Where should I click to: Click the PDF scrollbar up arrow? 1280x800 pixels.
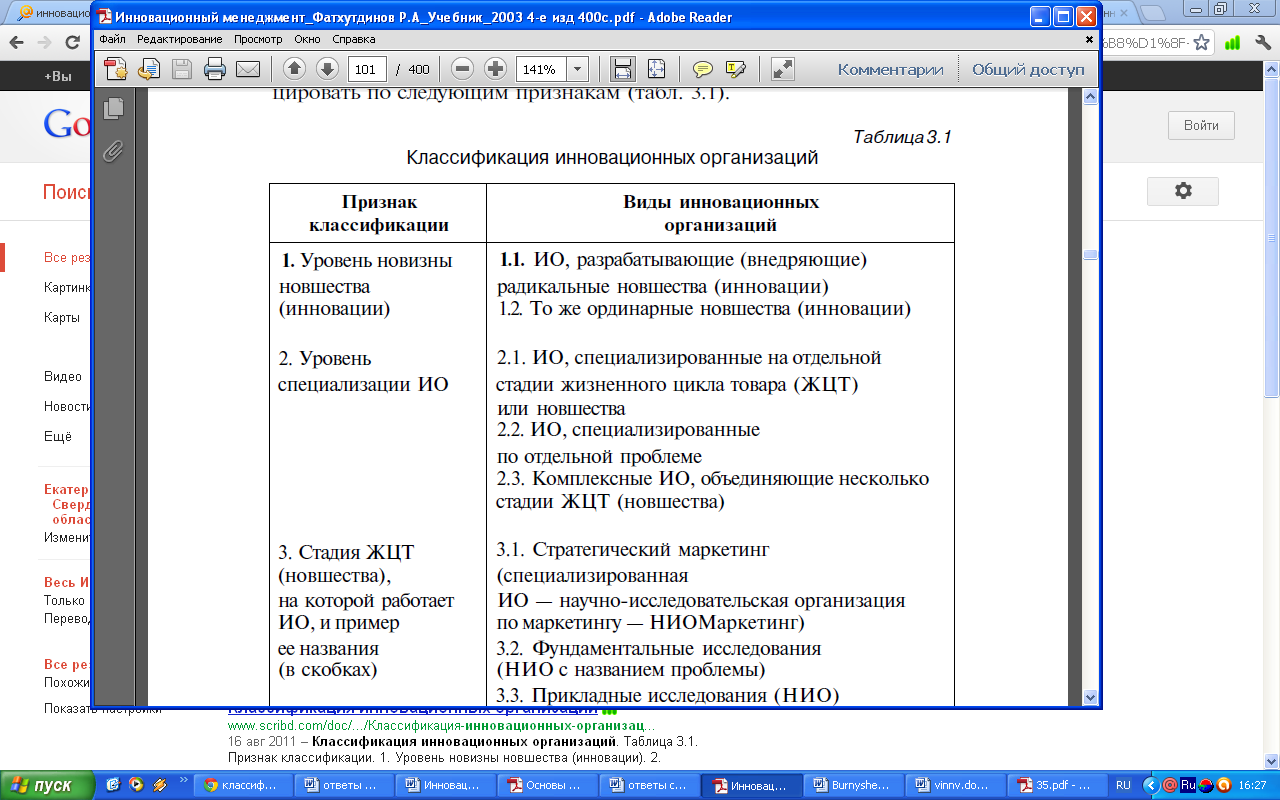tap(1090, 96)
